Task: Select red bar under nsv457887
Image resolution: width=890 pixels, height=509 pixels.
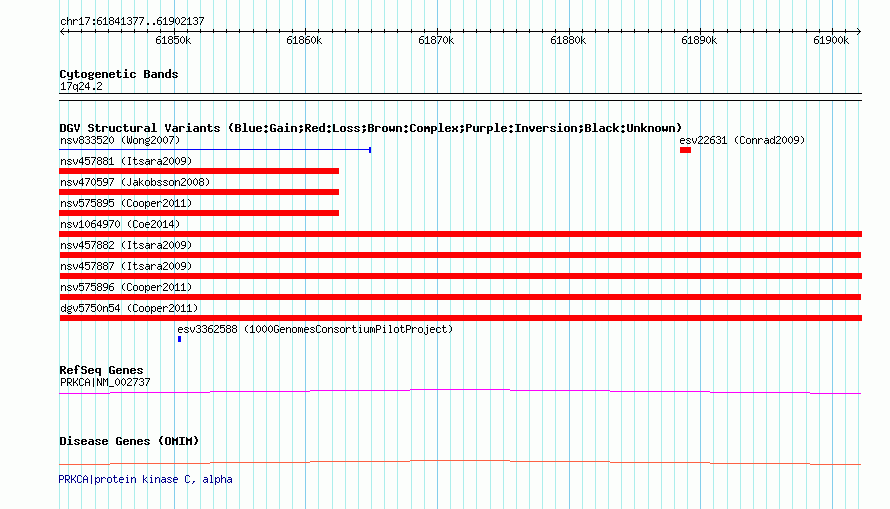Action: 460,276
